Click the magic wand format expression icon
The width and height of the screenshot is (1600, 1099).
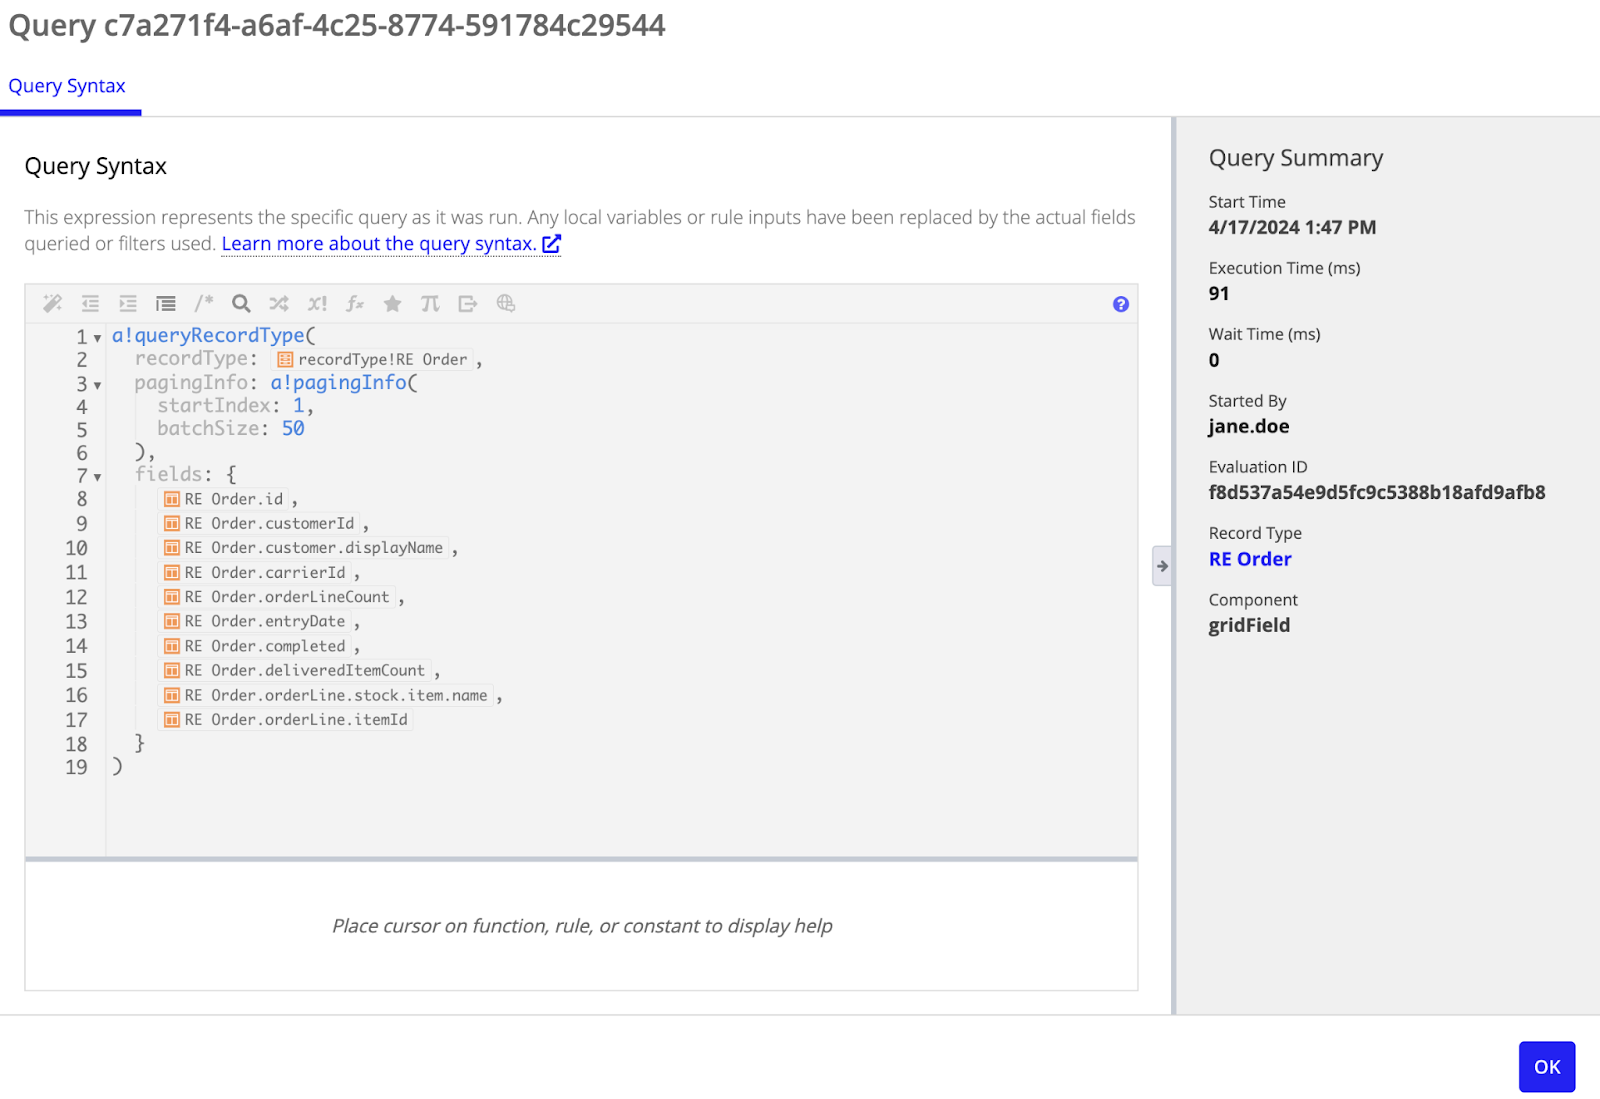[x=53, y=303]
